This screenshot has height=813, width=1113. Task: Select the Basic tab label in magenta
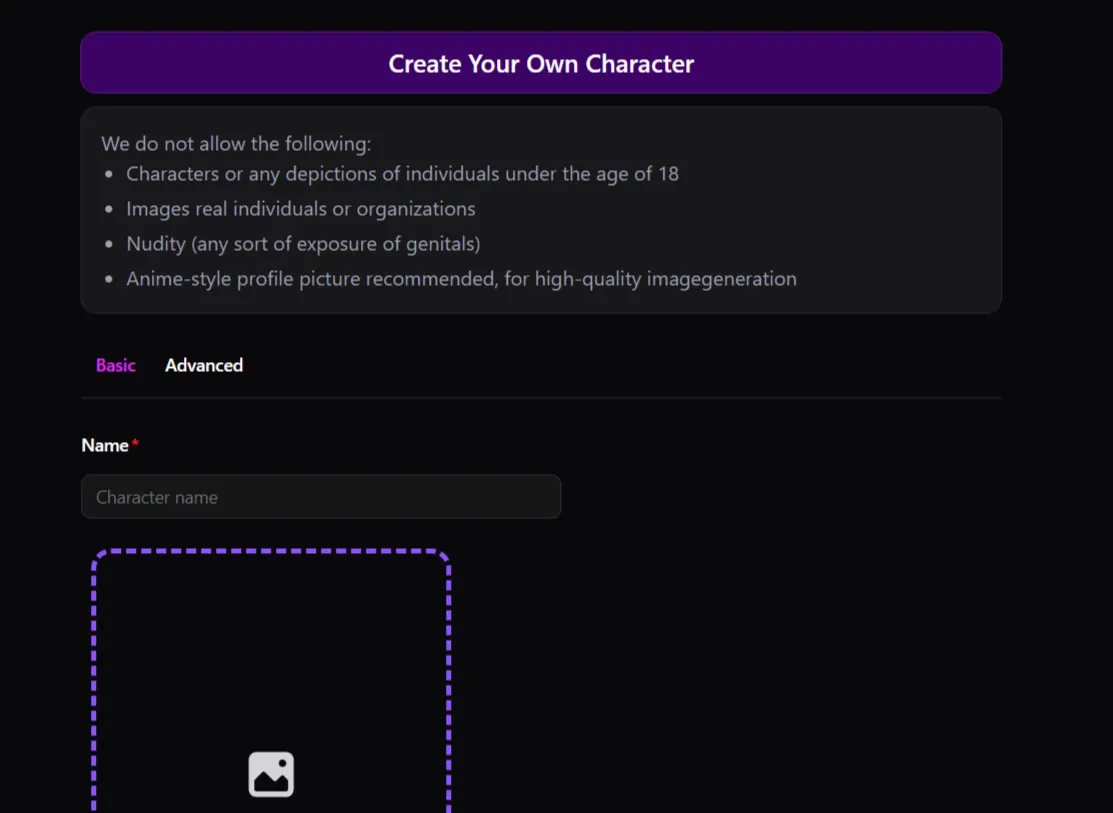coord(116,365)
